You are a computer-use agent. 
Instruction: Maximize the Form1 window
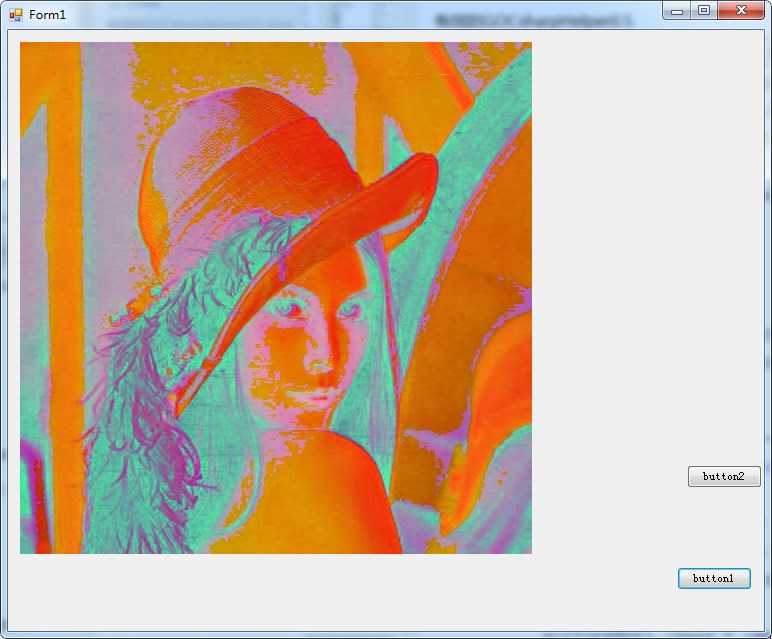coord(704,11)
